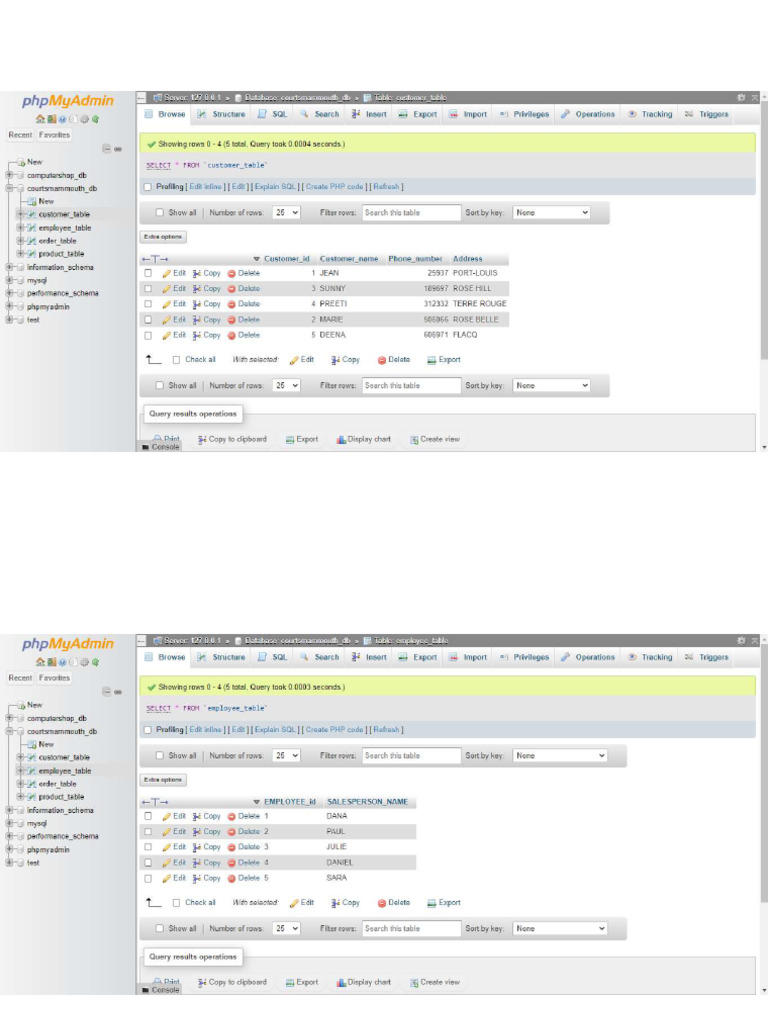Click Extra options button in customer_table window

click(x=163, y=237)
